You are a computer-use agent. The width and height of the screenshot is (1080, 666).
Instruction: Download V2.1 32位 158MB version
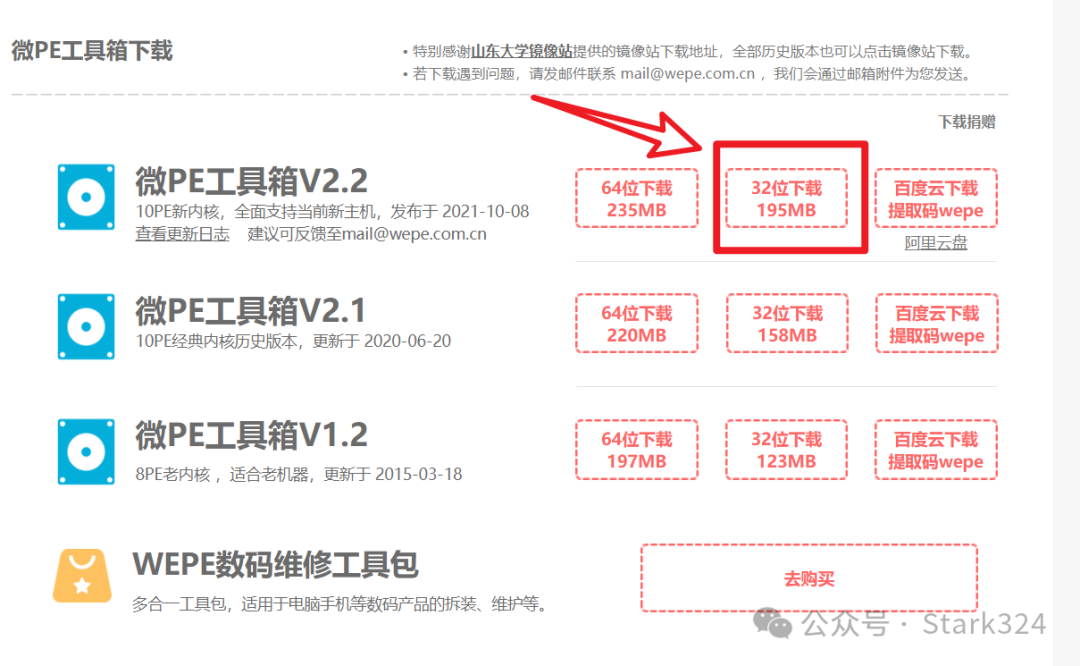coord(787,324)
